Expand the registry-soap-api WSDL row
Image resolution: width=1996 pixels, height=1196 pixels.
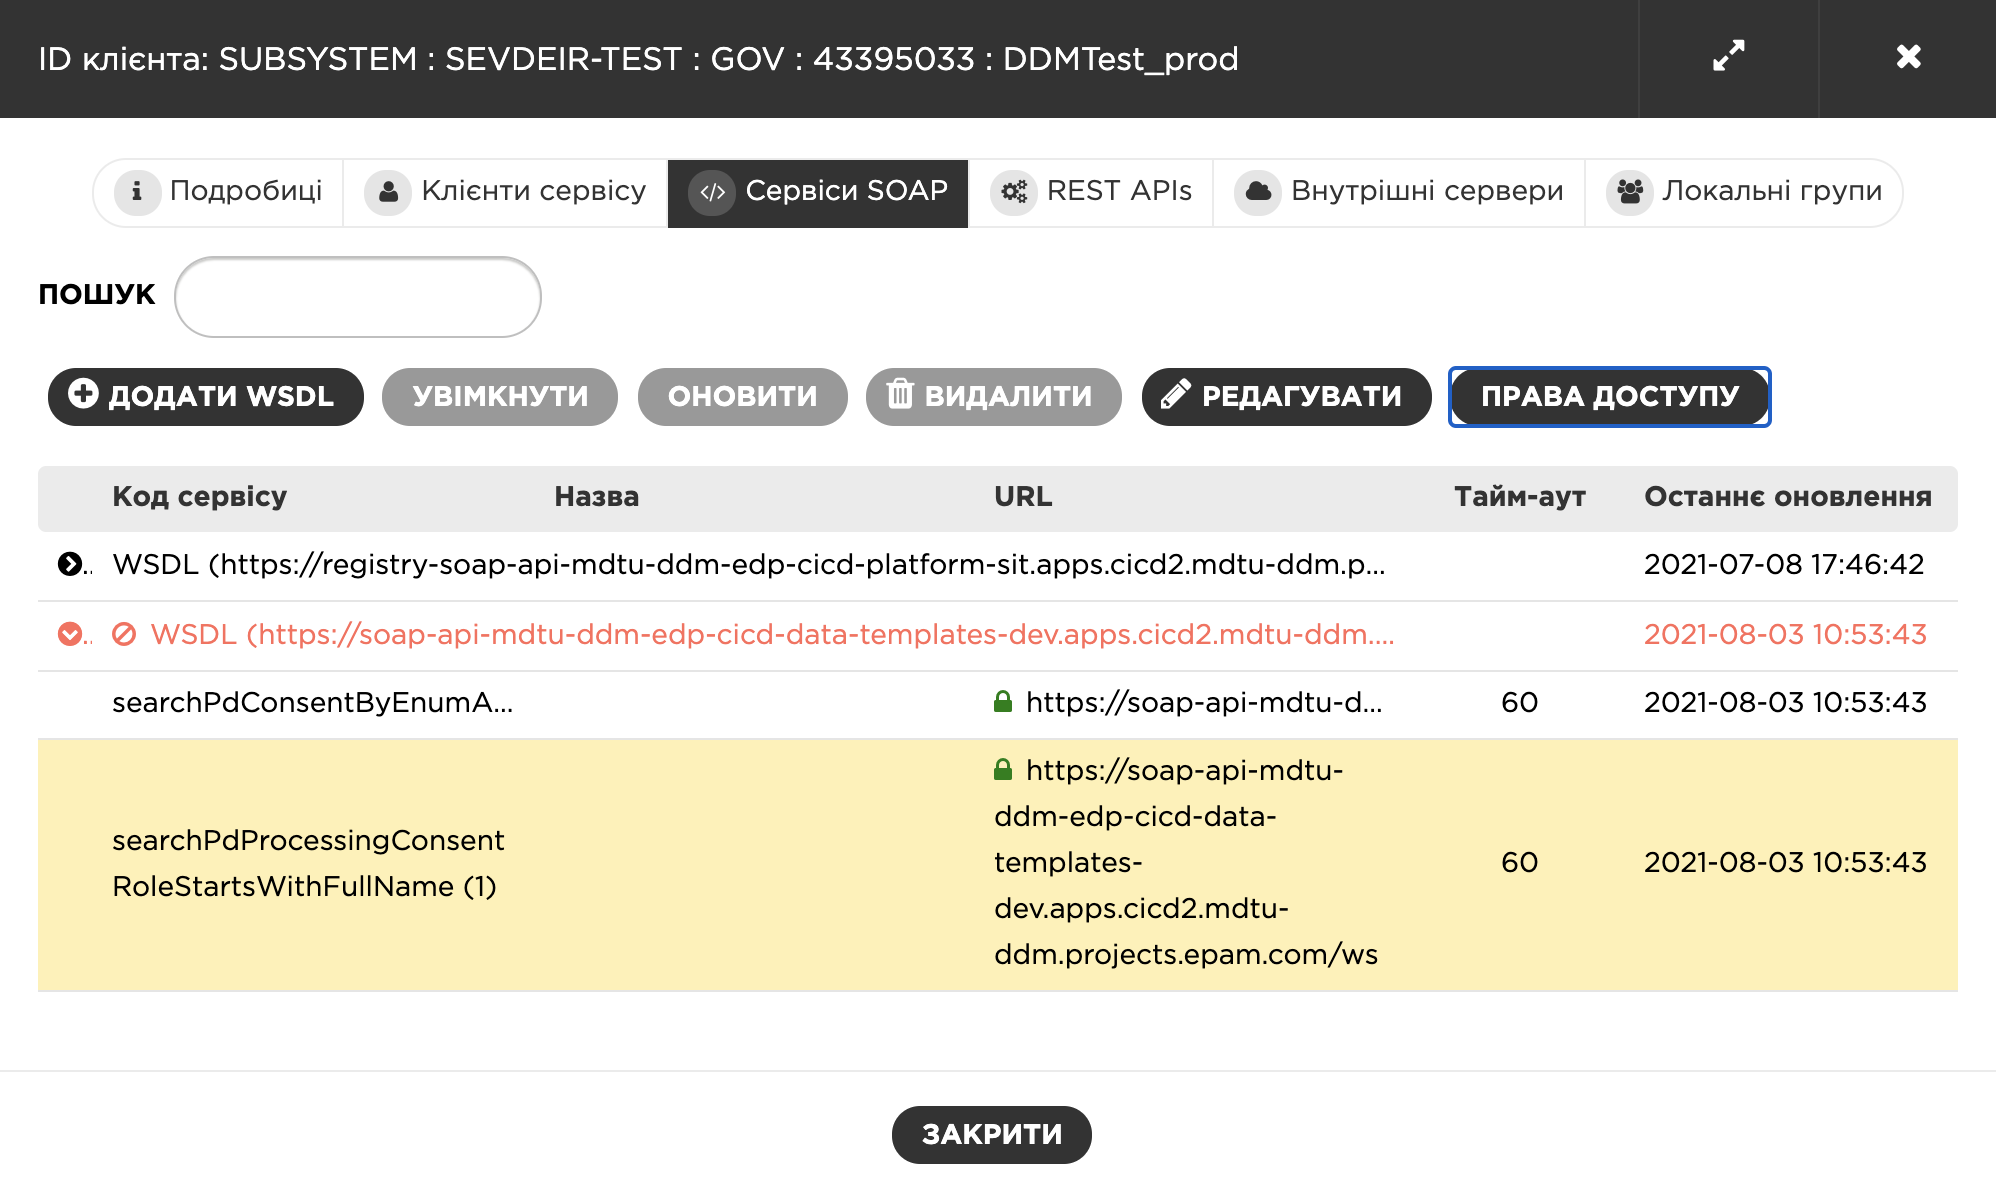point(69,564)
